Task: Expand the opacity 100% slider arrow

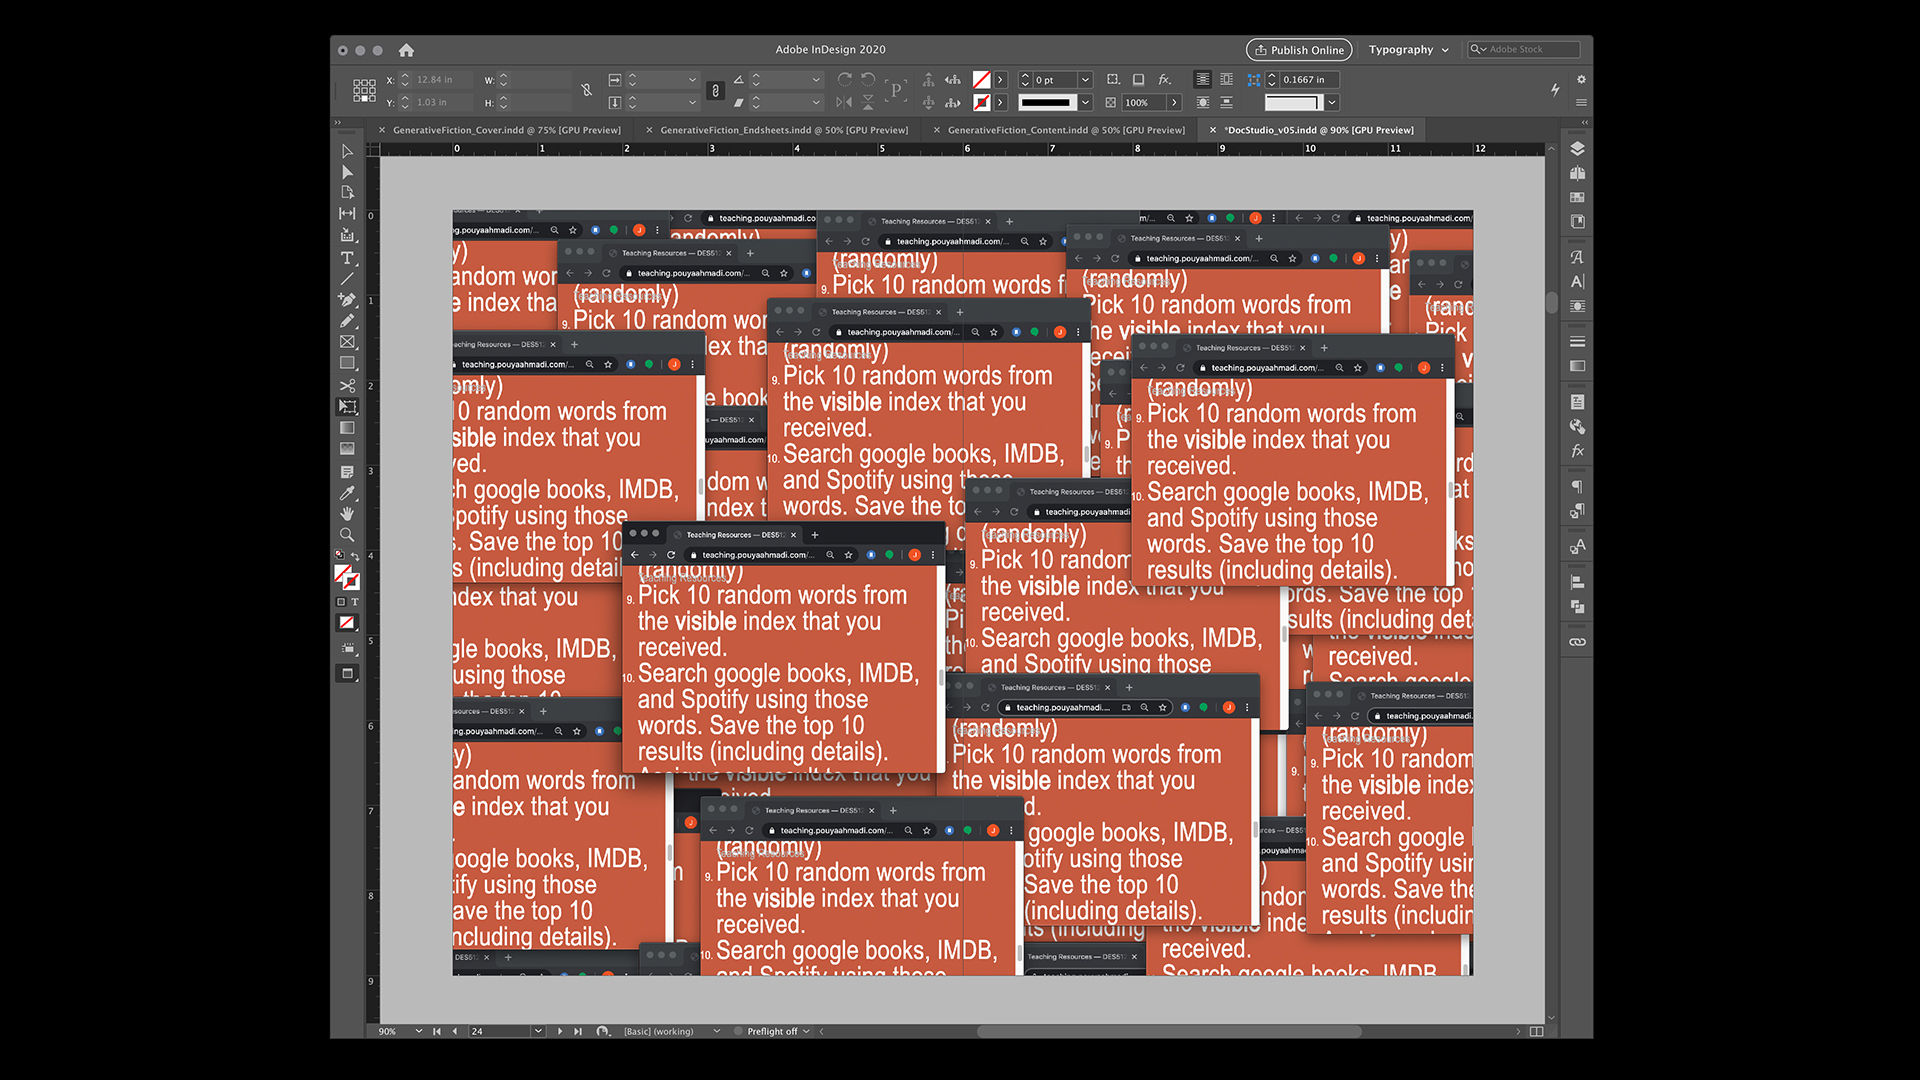Action: click(1174, 102)
